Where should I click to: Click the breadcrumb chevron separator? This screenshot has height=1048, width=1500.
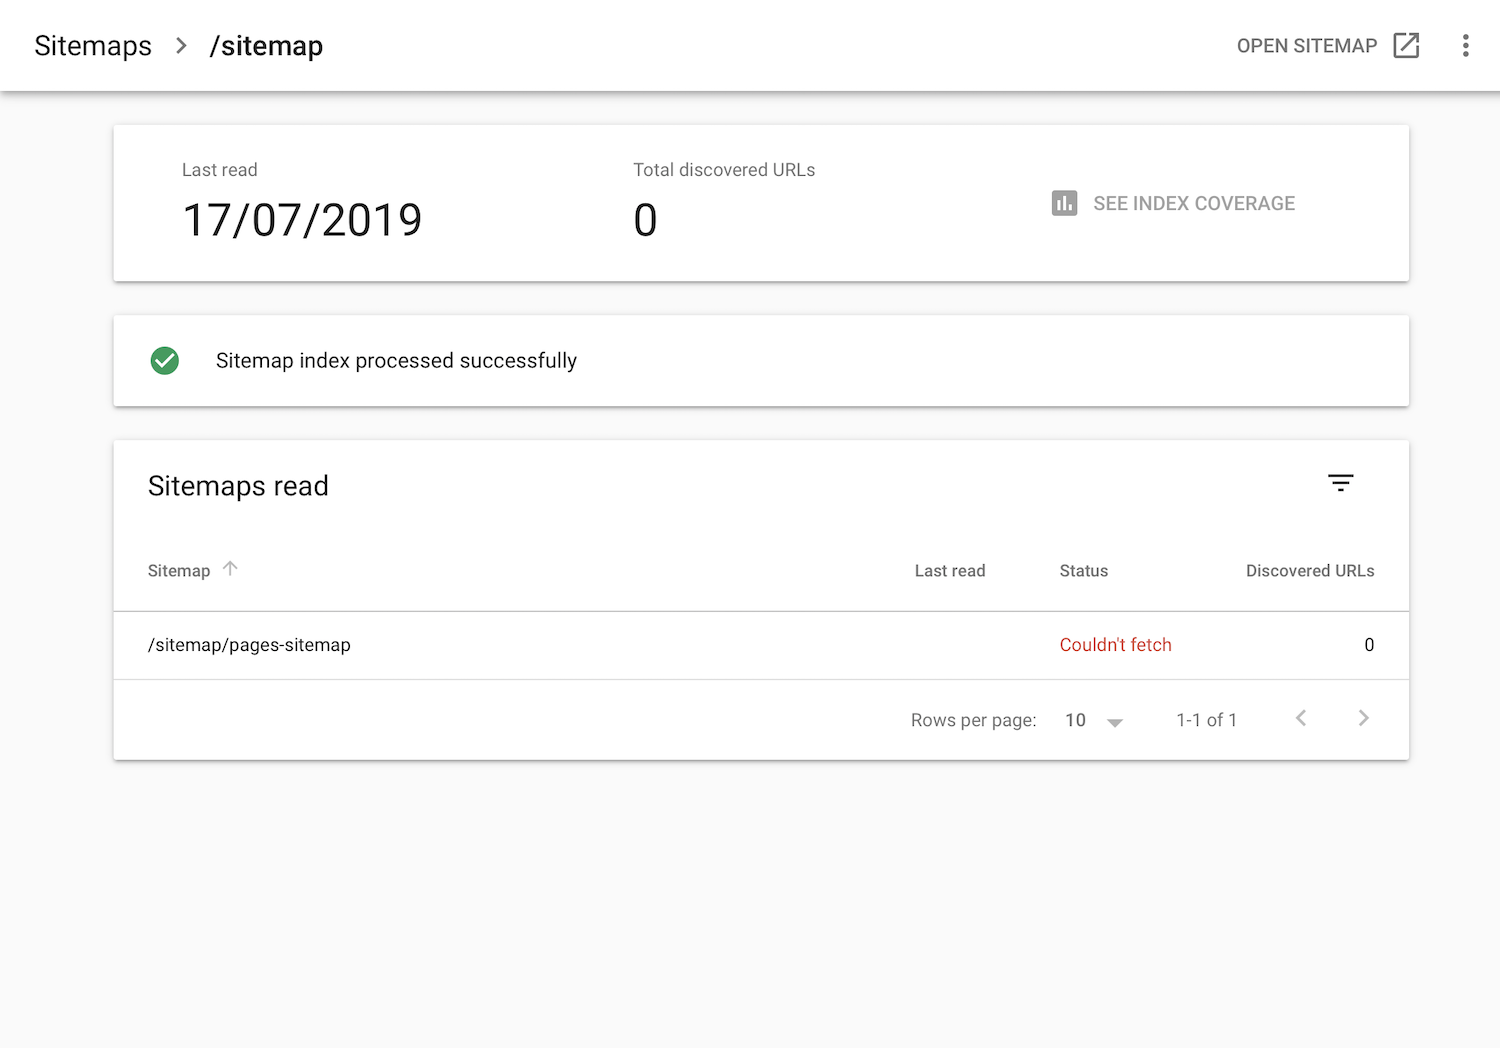[181, 46]
